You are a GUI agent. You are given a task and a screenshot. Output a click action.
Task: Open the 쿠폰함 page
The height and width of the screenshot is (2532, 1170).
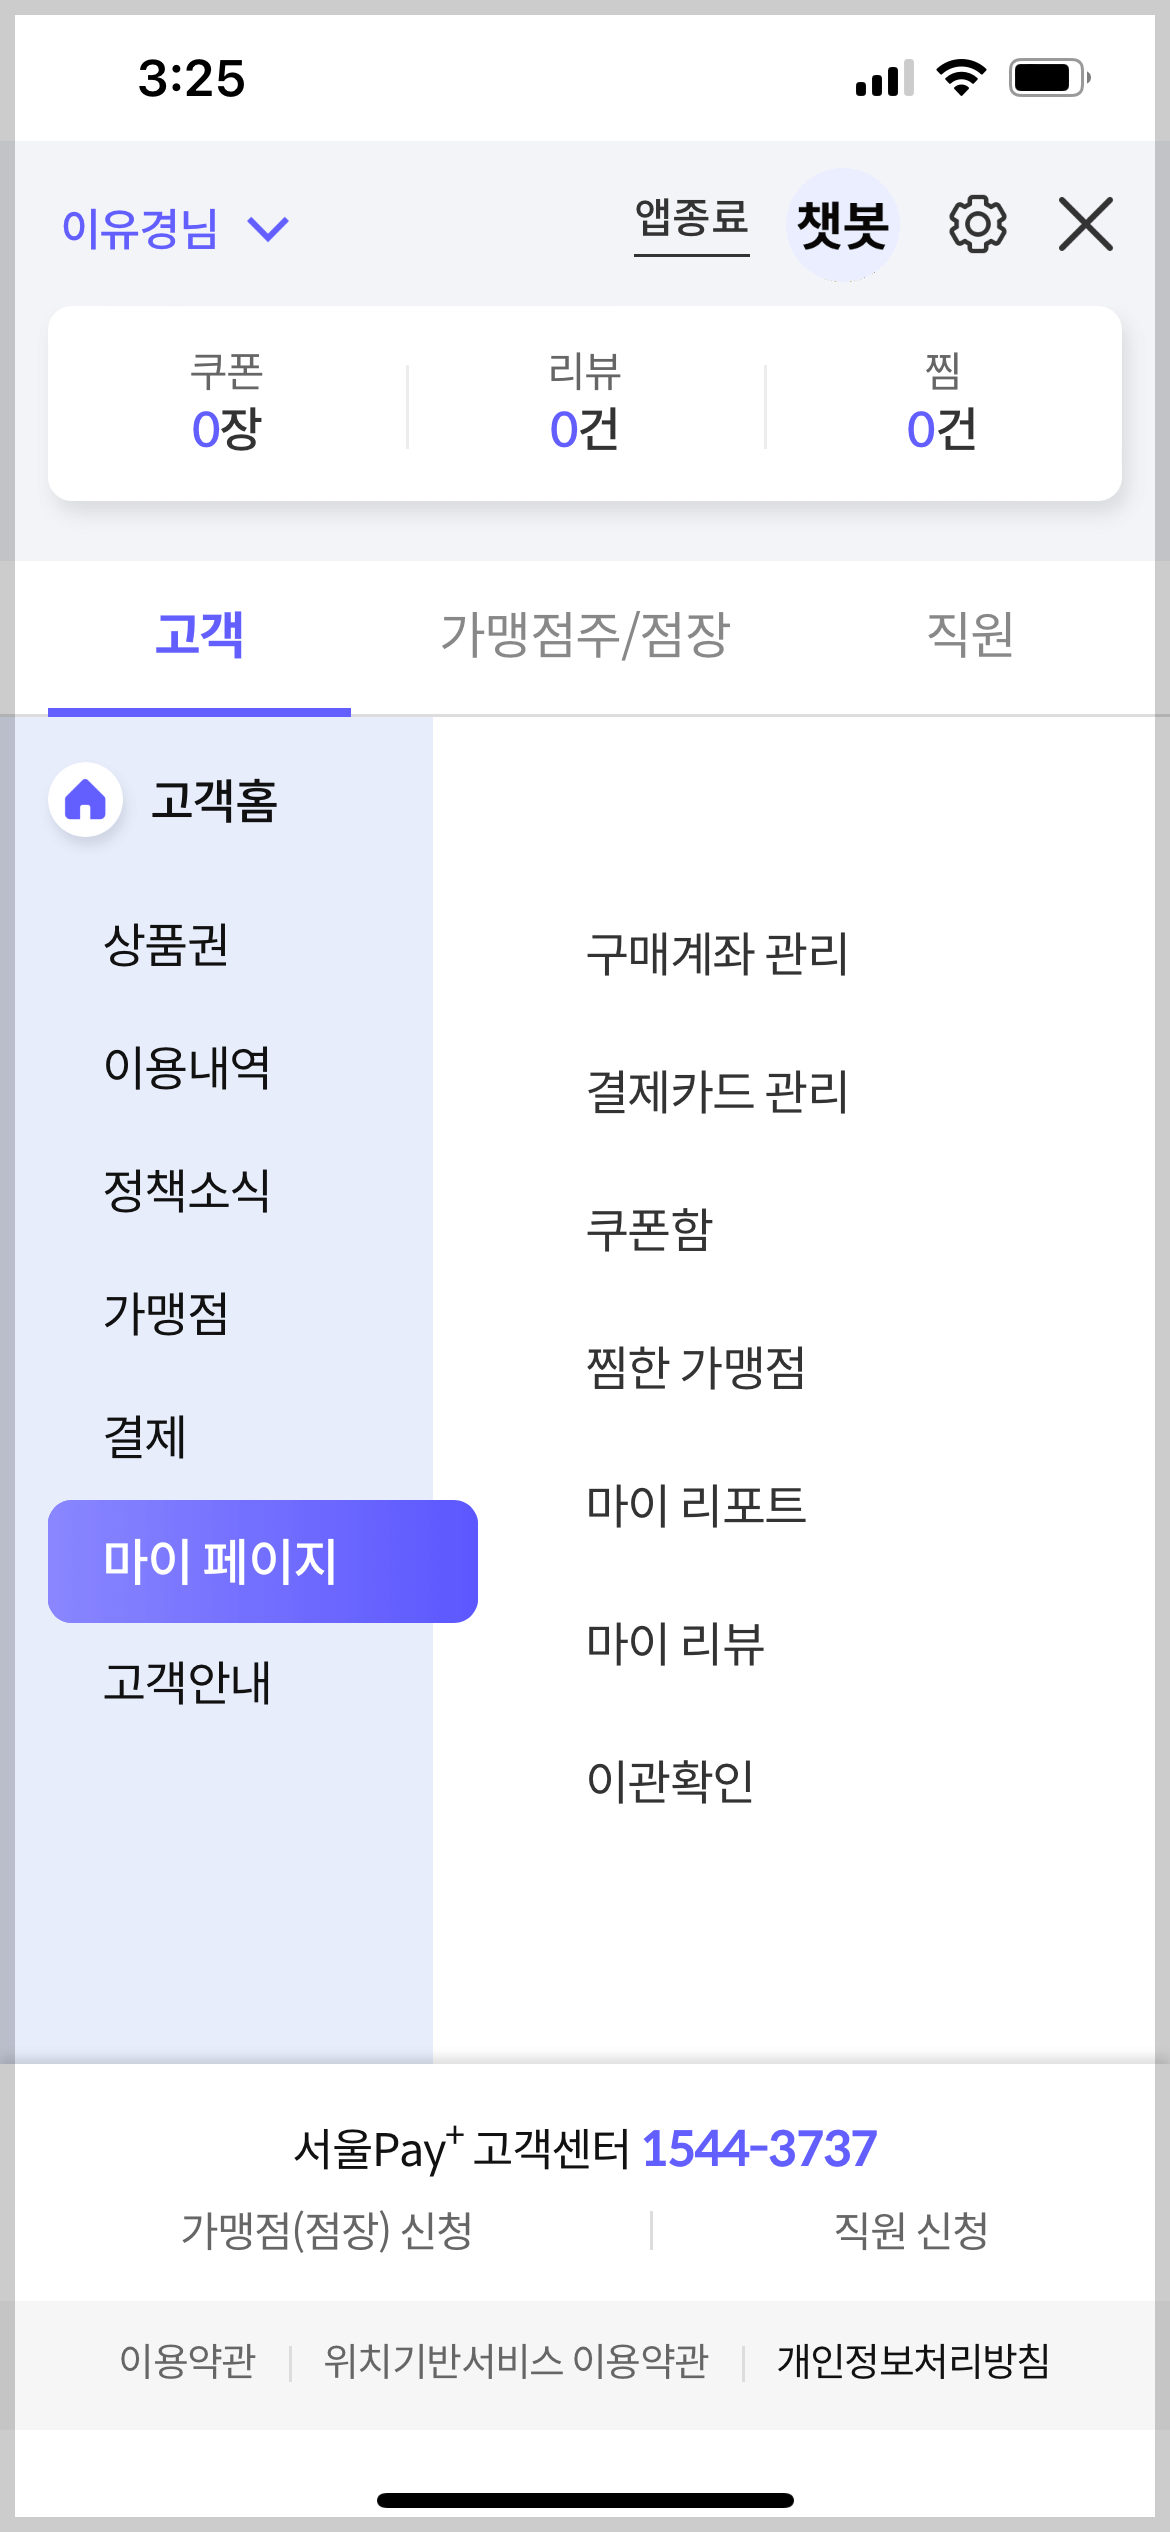(651, 1233)
